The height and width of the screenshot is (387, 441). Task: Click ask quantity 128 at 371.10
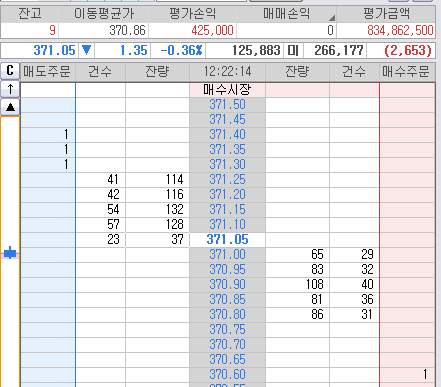click(x=157, y=225)
